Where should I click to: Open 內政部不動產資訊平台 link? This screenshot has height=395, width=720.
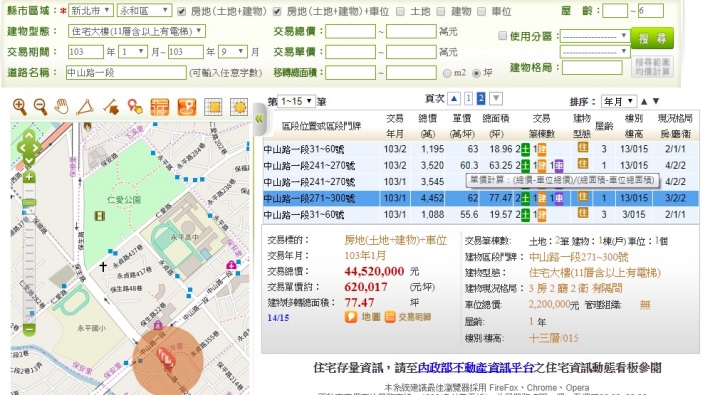476,367
